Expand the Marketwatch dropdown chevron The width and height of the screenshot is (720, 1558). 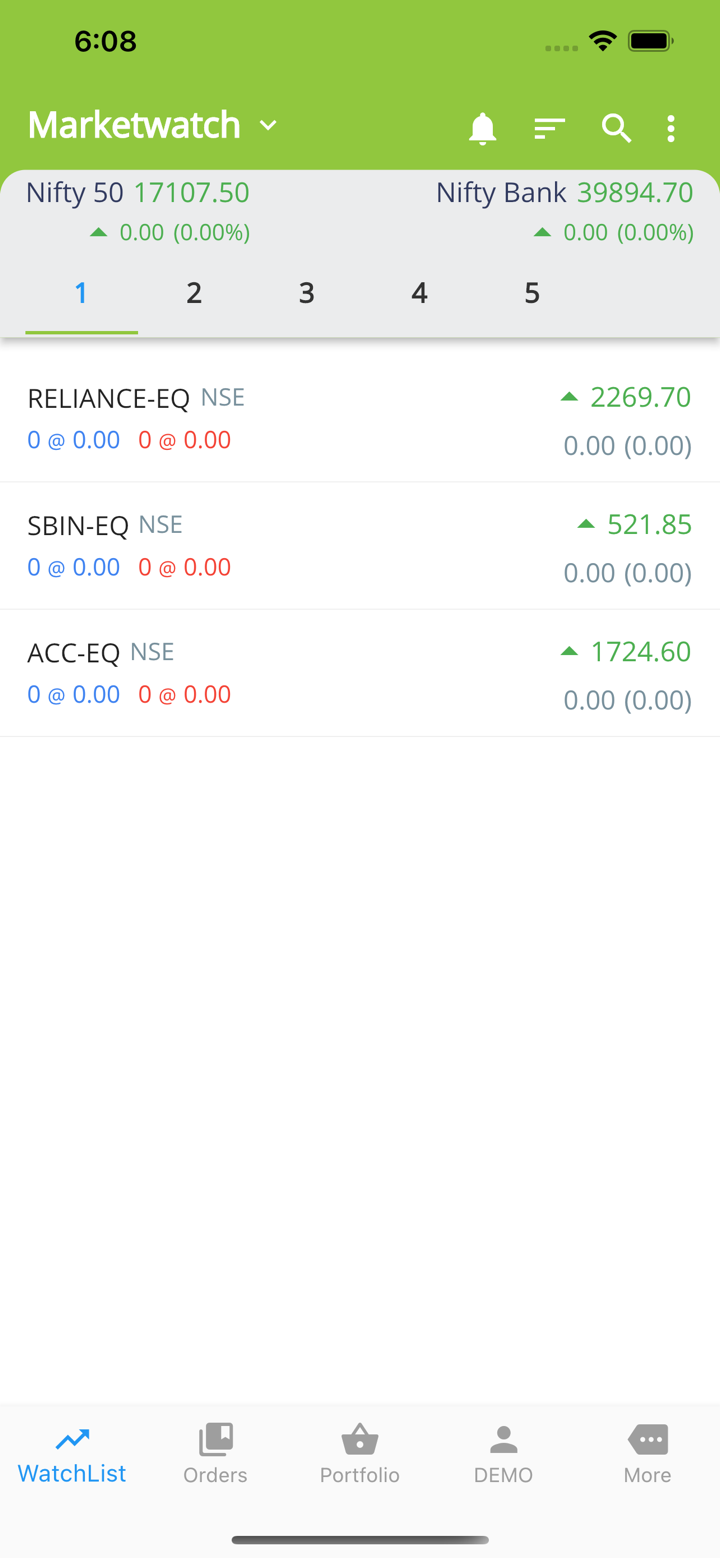click(x=268, y=125)
